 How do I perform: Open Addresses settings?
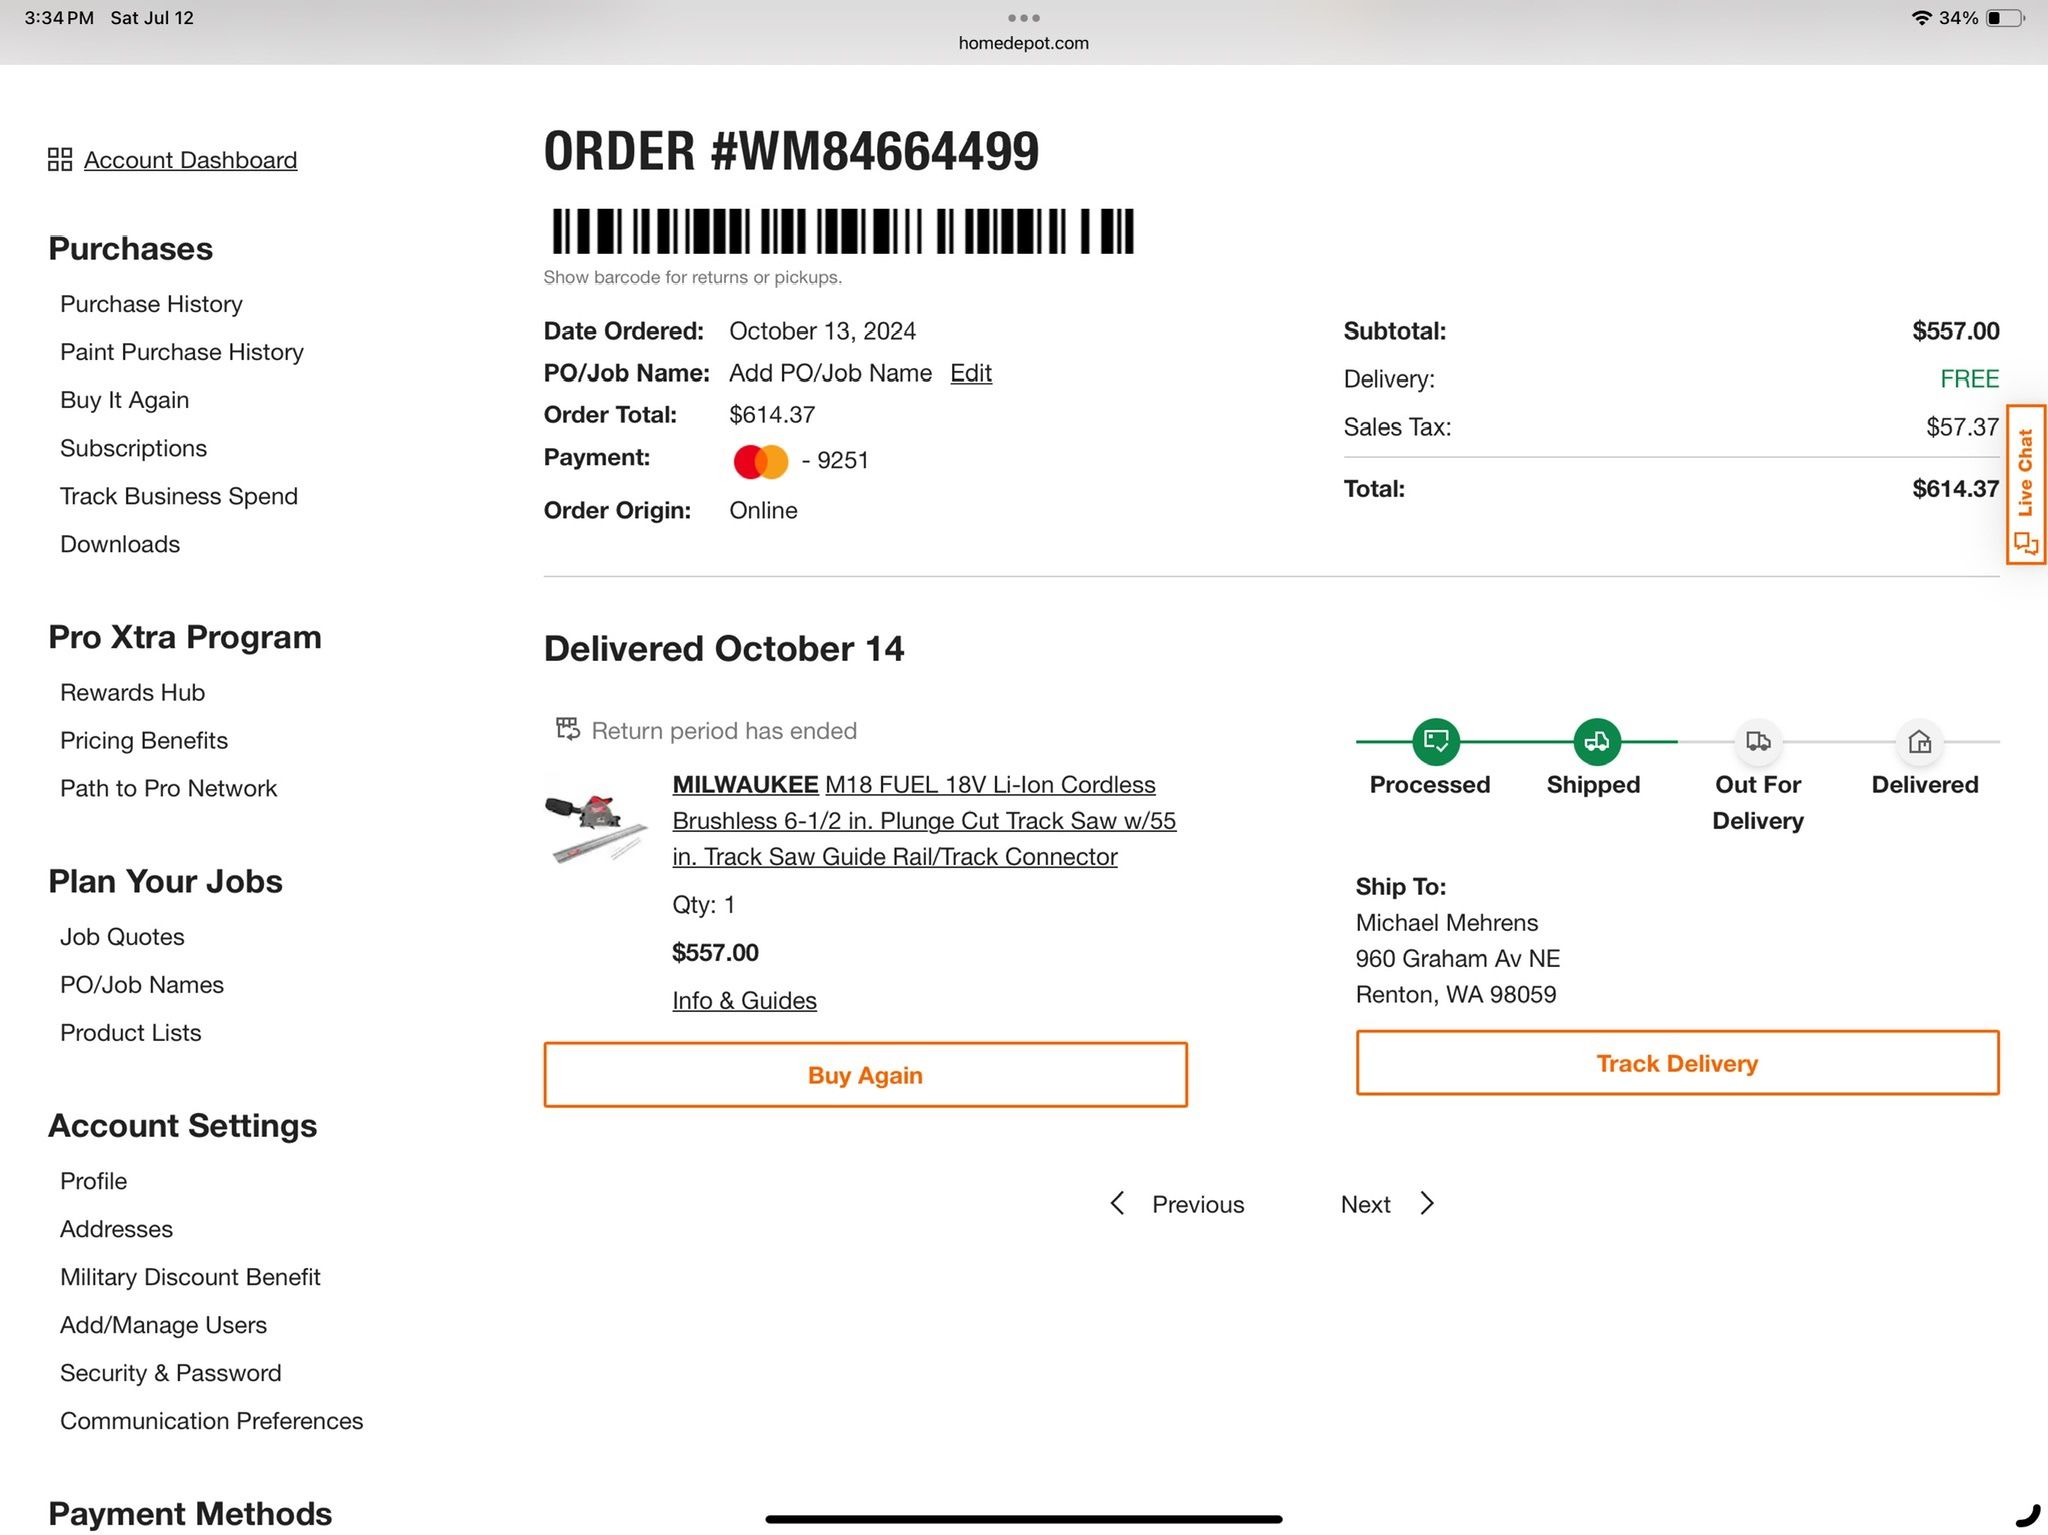(116, 1229)
